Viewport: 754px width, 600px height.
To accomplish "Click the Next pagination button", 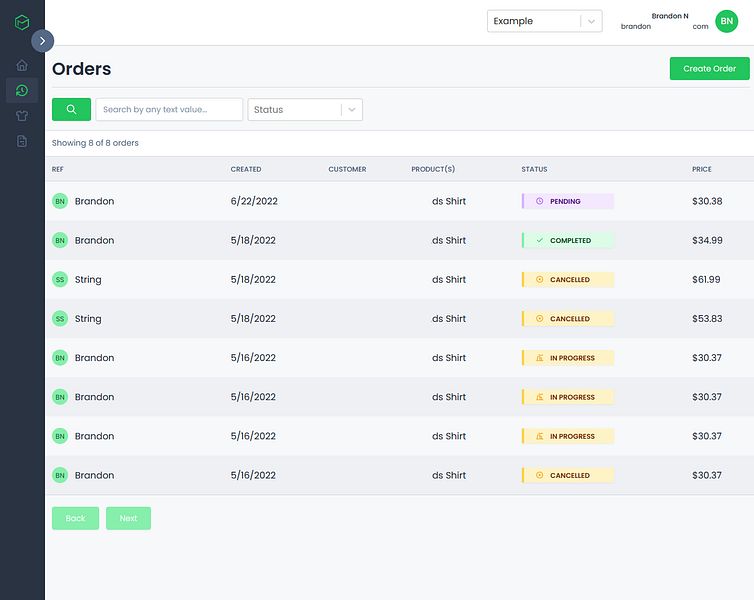I will point(128,518).
